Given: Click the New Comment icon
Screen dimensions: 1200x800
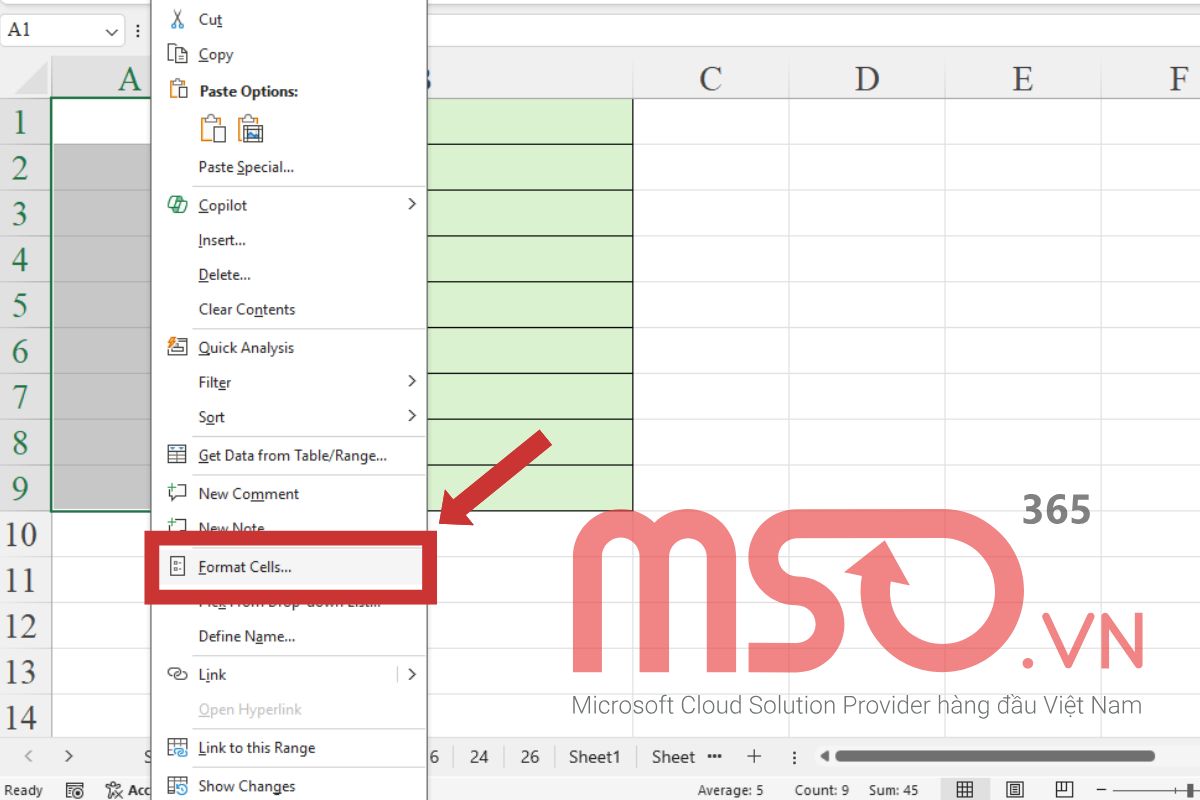Looking at the screenshot, I should click(177, 493).
